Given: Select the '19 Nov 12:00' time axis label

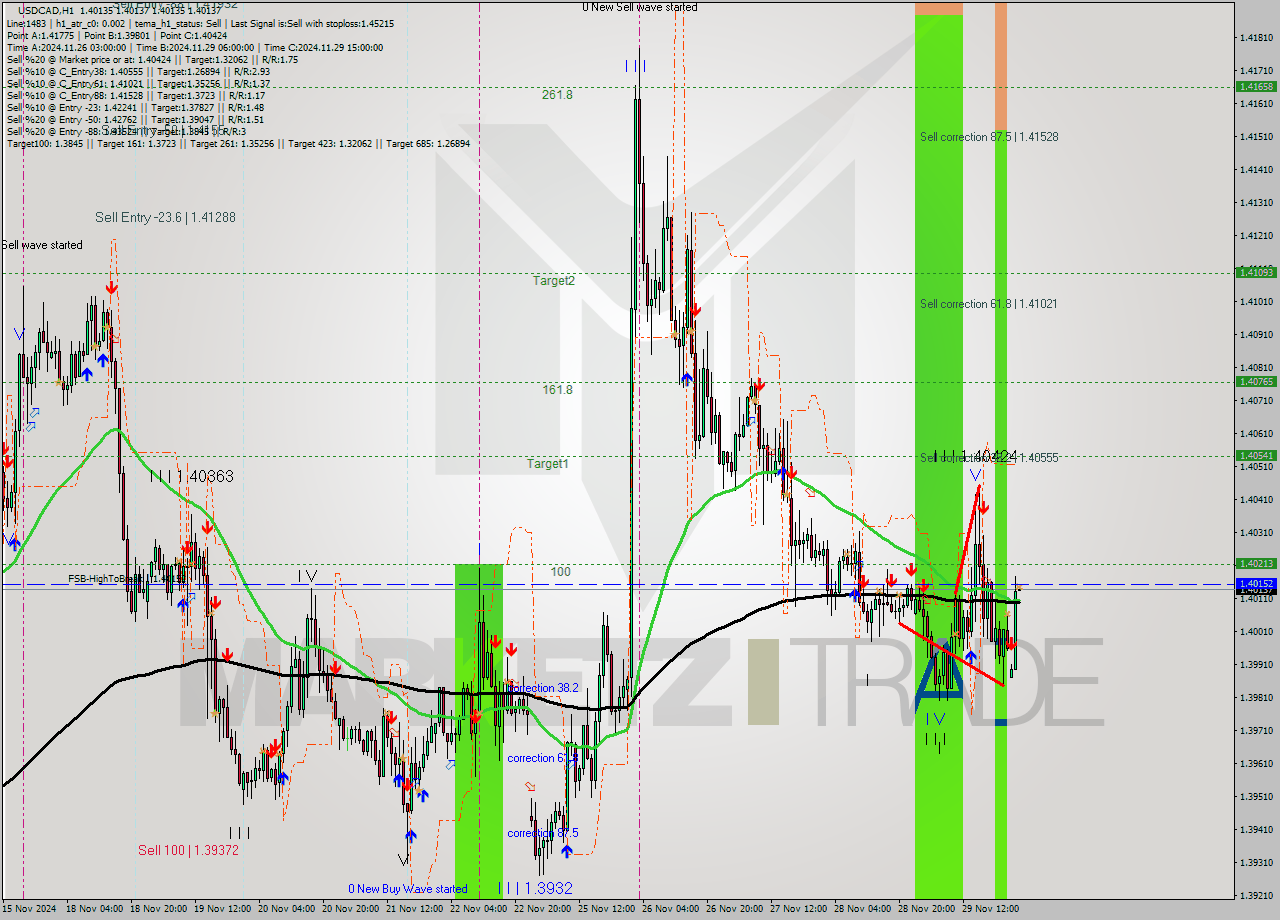Looking at the screenshot, I should 223,909.
